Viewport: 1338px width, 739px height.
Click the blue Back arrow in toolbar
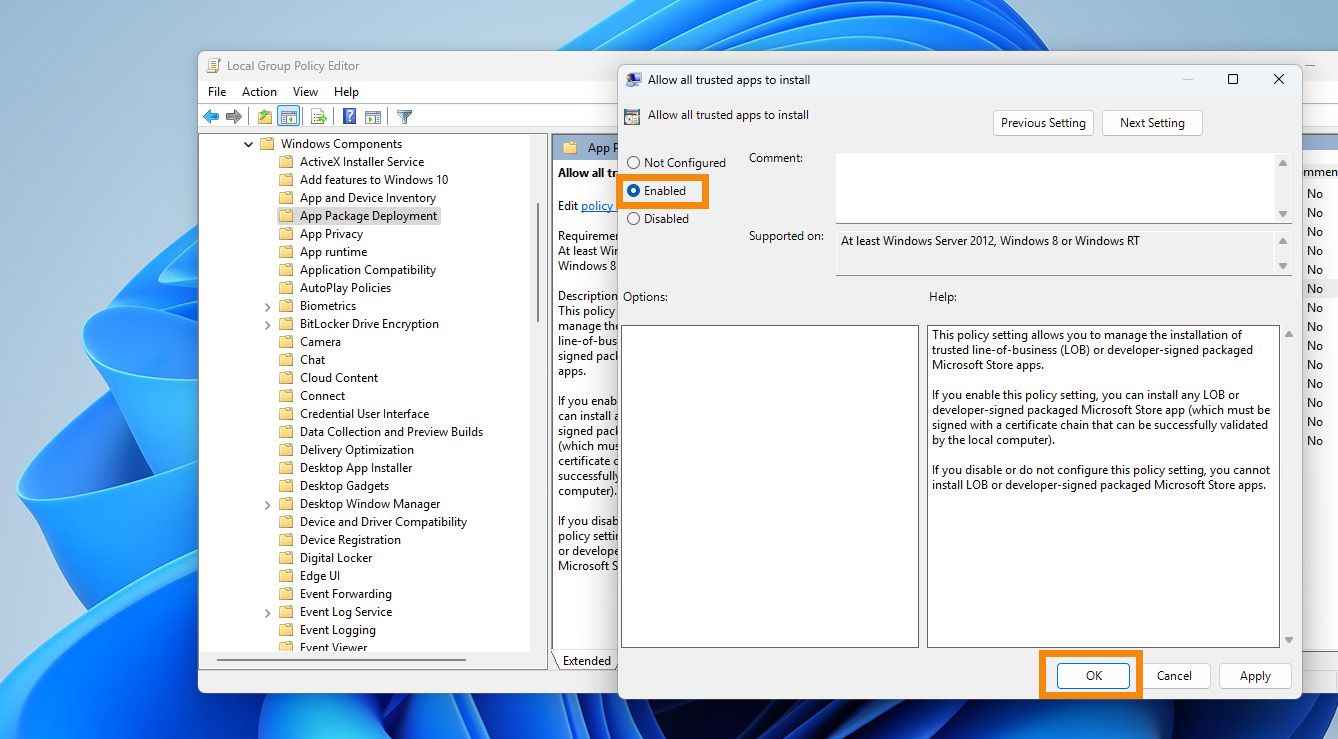coord(211,117)
